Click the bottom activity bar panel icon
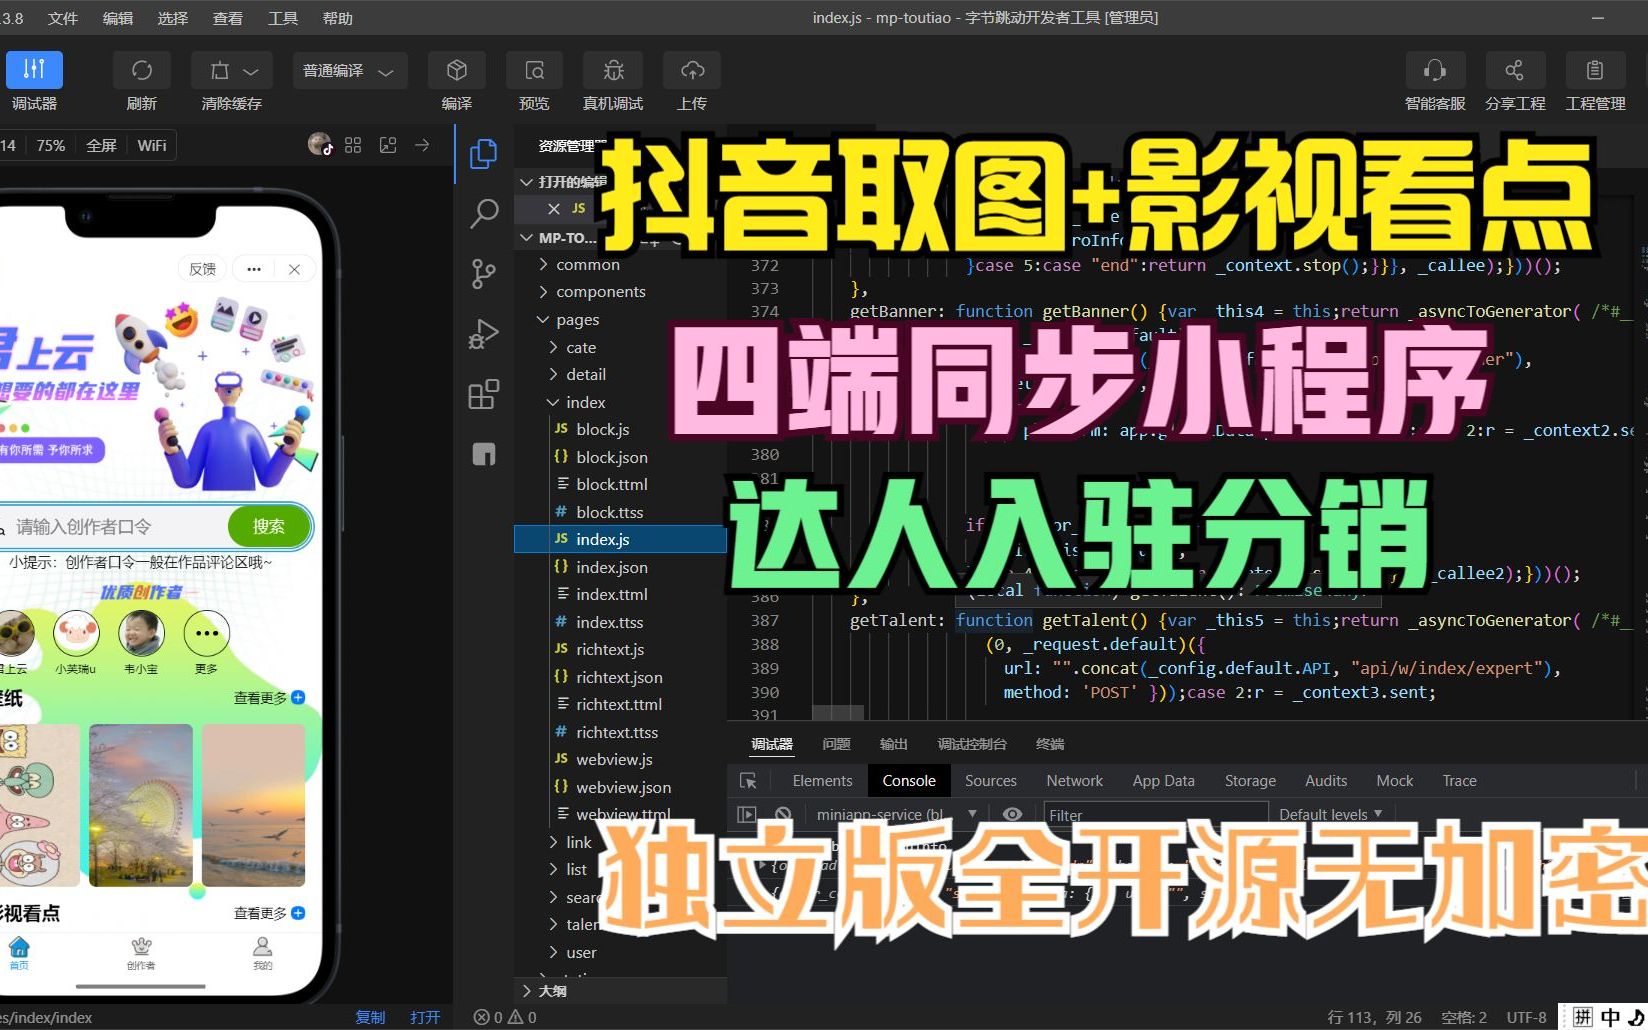The image size is (1648, 1030). click(x=484, y=454)
